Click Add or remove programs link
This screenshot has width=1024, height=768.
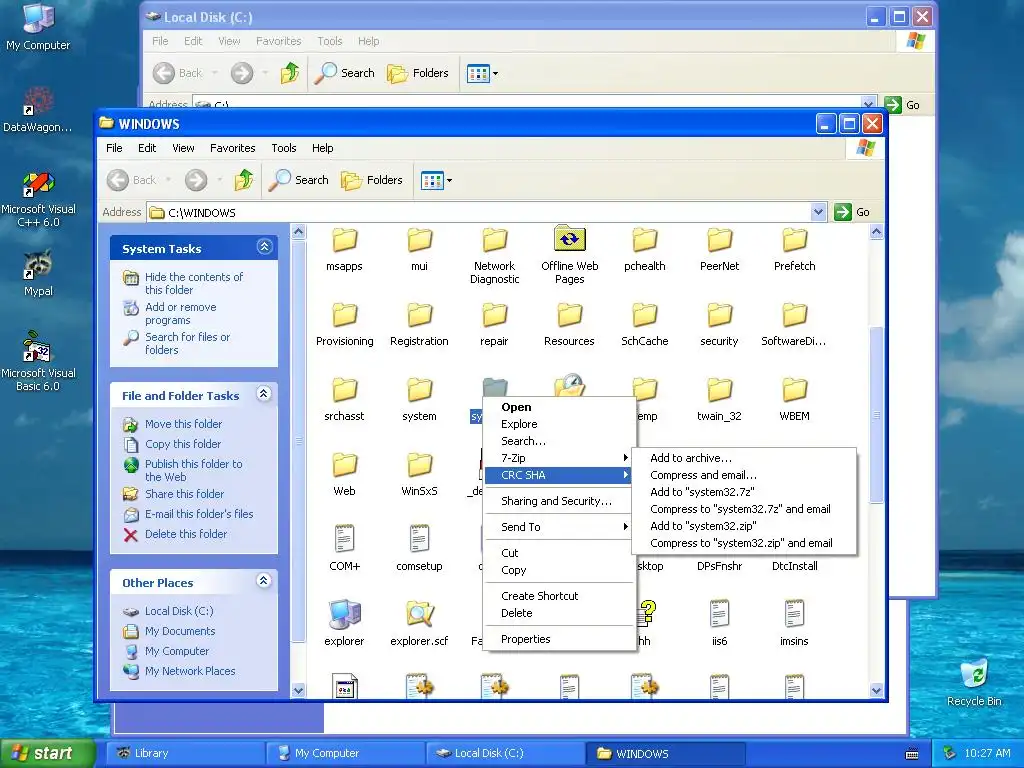pos(181,313)
